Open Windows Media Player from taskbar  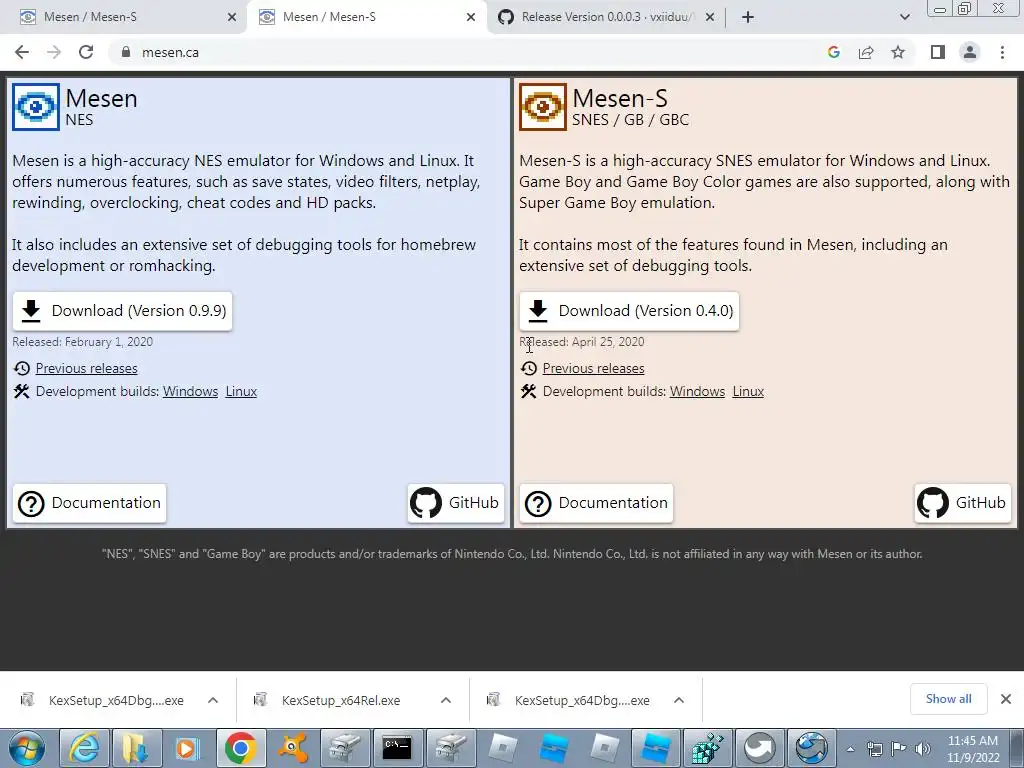pos(187,748)
